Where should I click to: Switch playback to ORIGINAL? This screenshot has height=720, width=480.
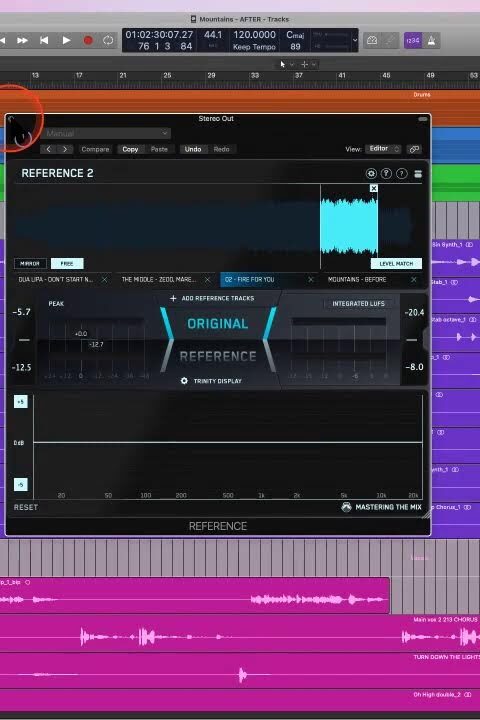[218, 323]
